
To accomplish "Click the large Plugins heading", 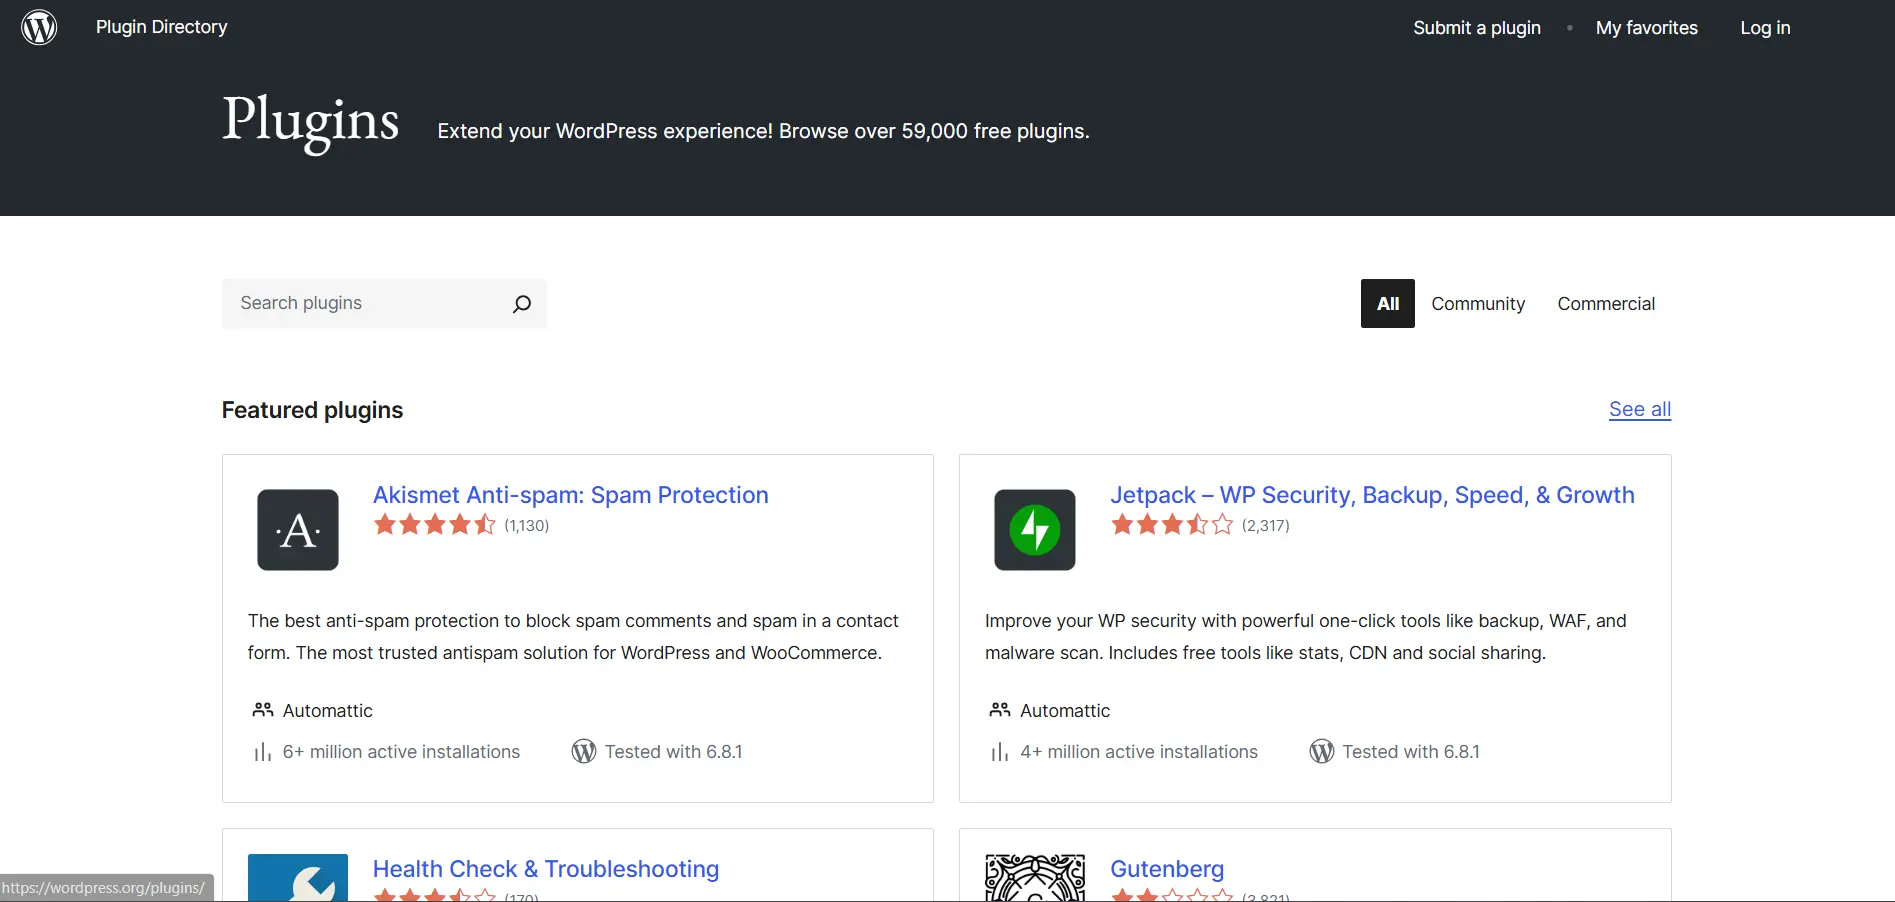I will coord(310,122).
